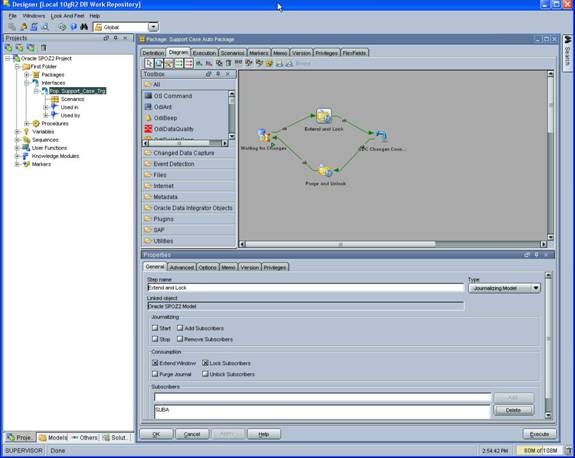The height and width of the screenshot is (458, 575).
Task: Click the Properties panel vertical scrollbar
Action: (x=548, y=345)
